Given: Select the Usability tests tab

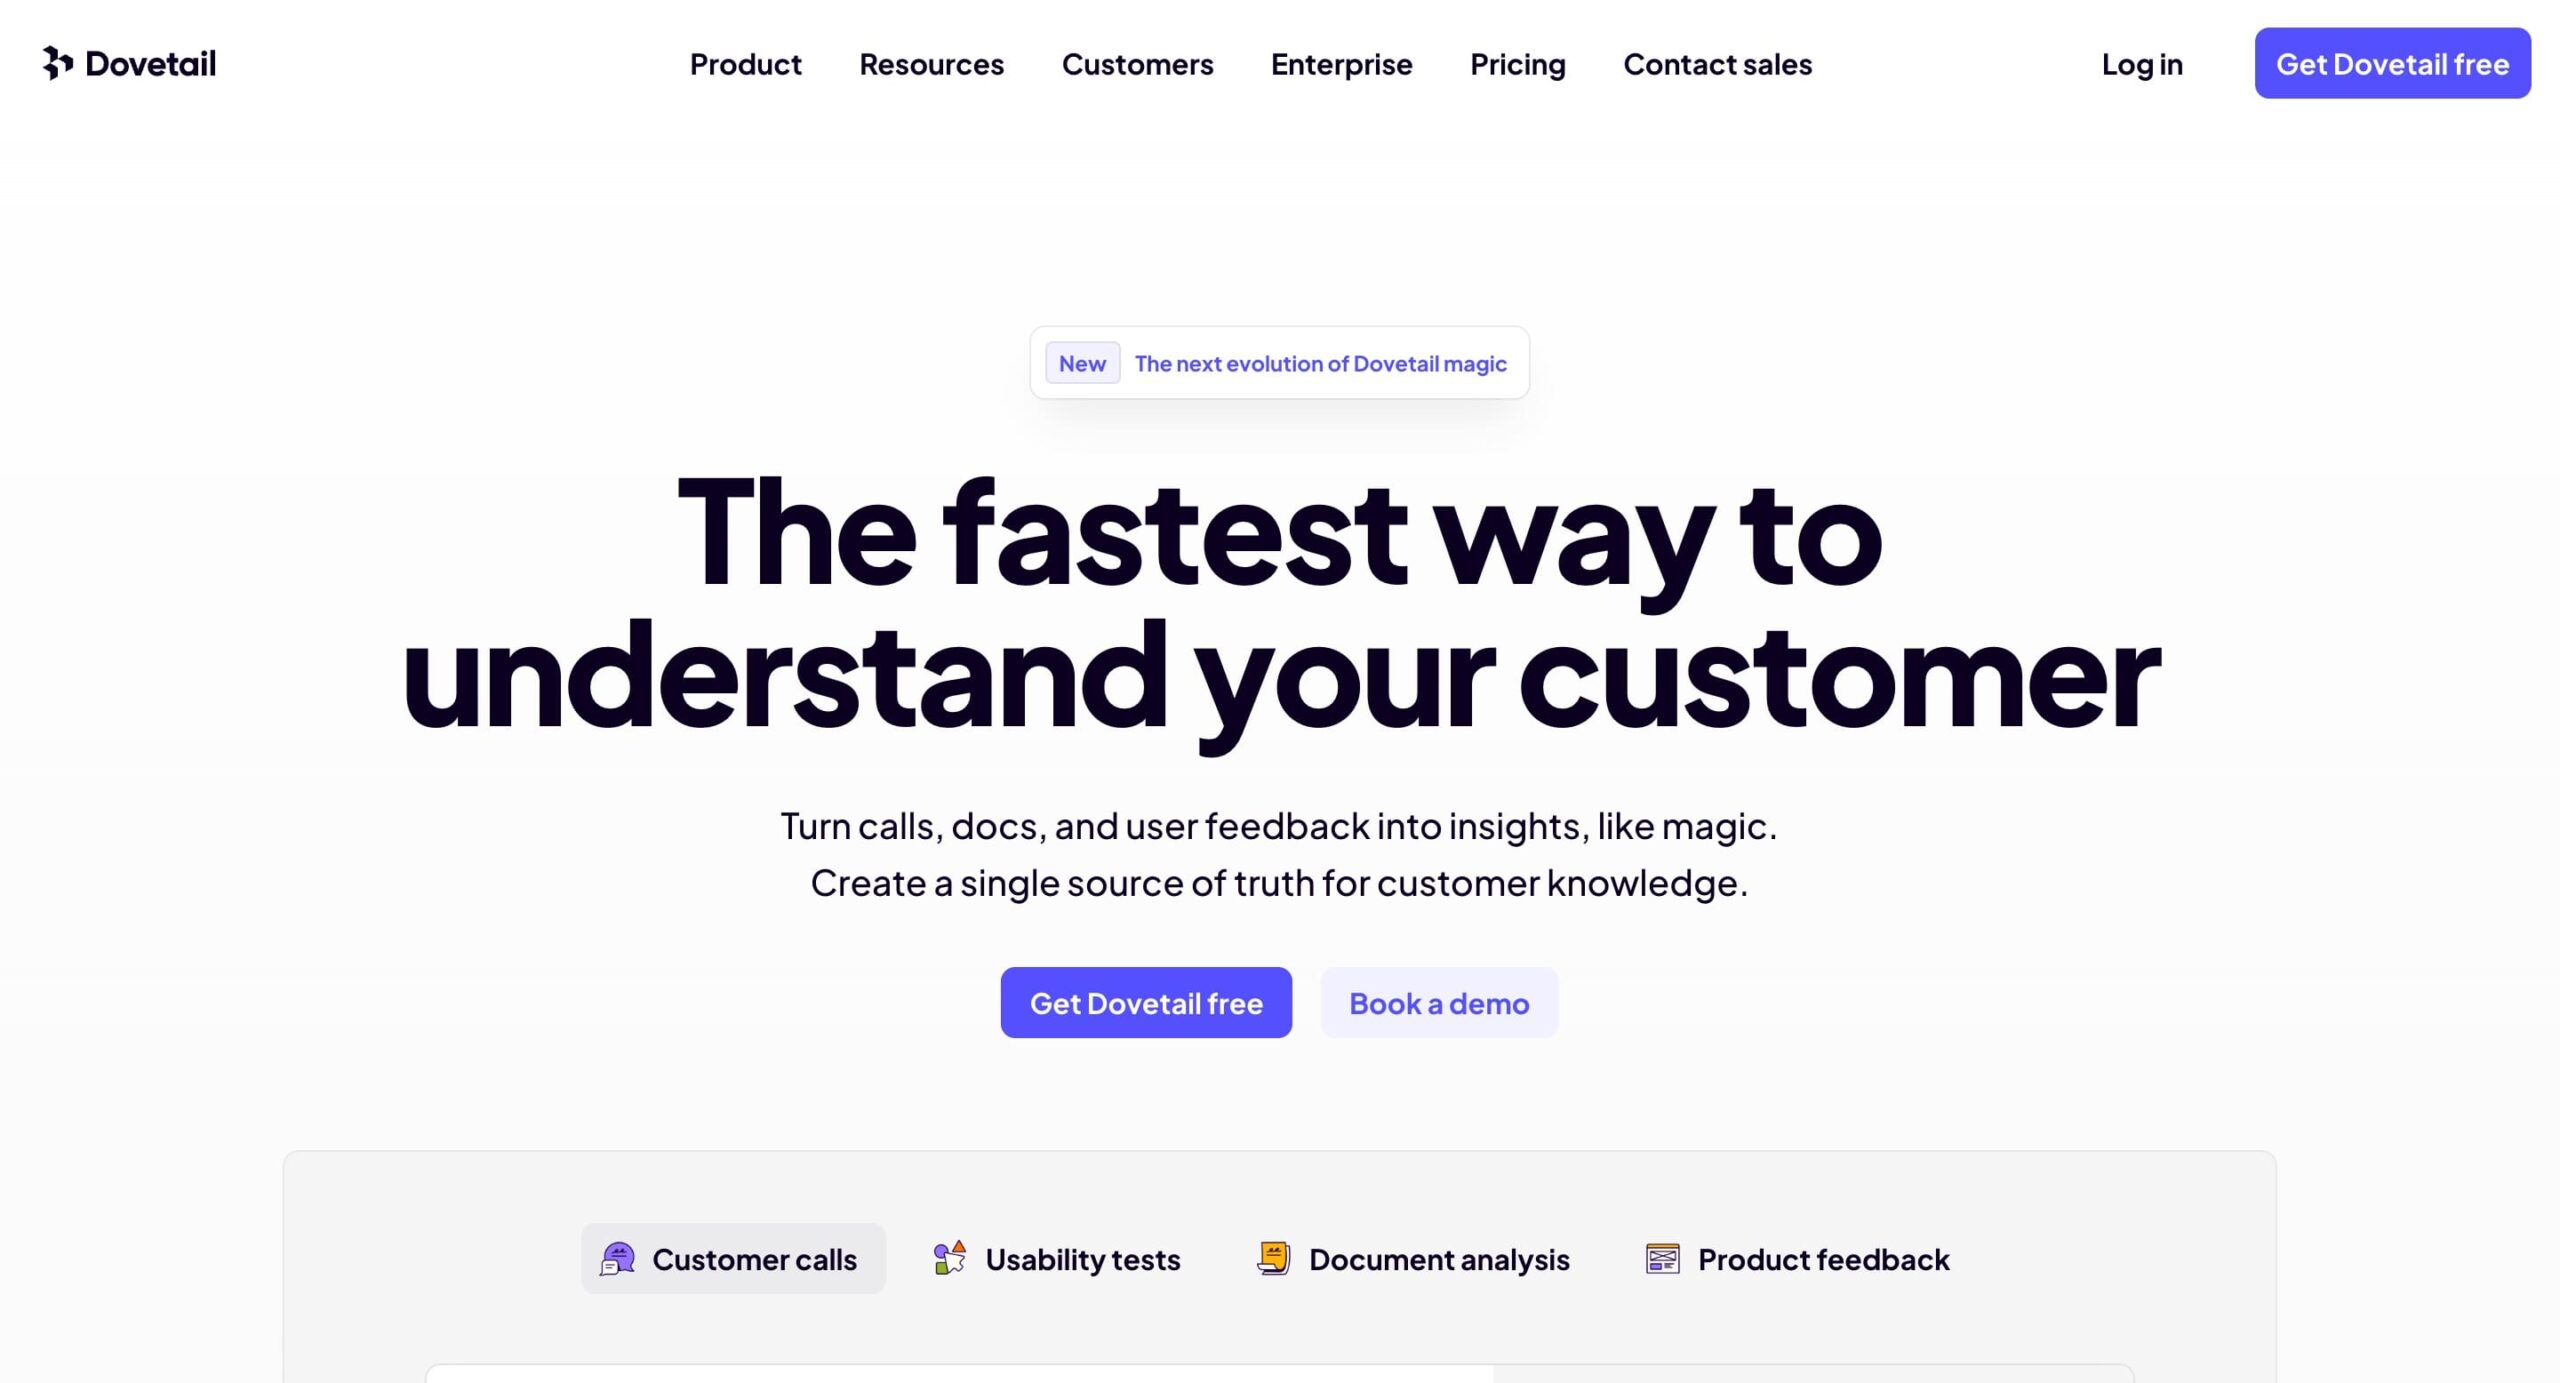Looking at the screenshot, I should 1056,1259.
